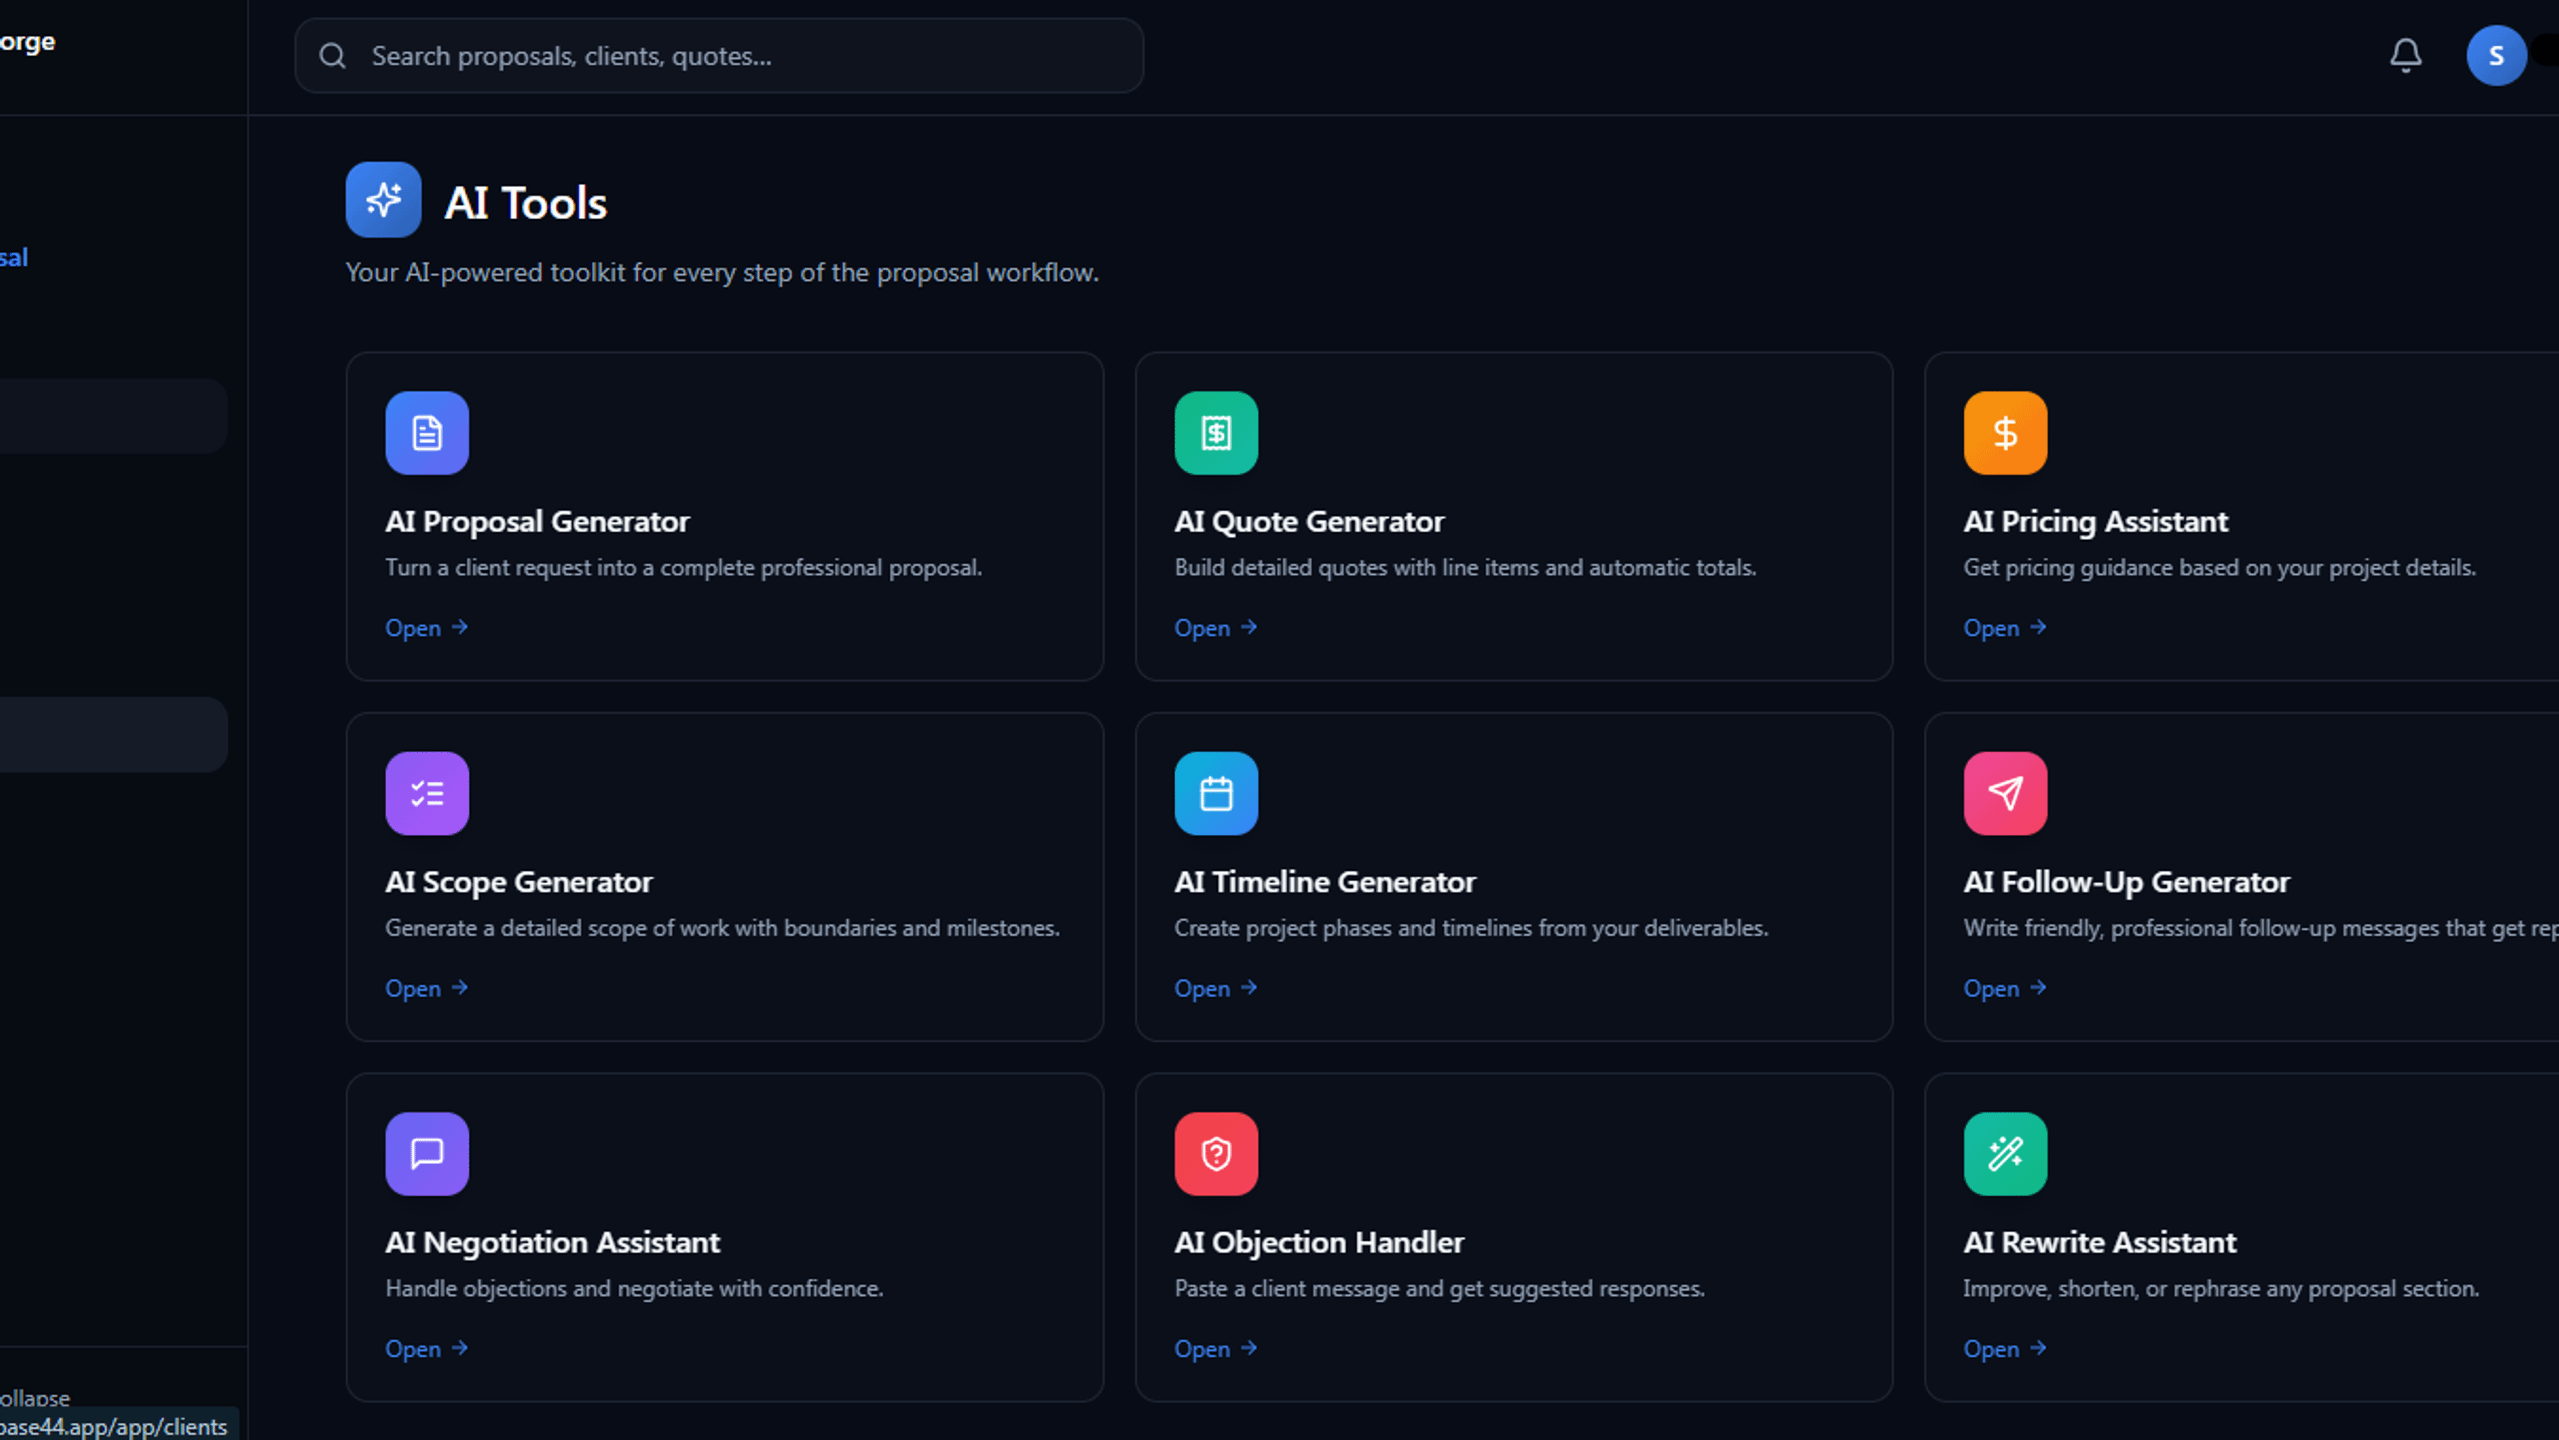Open the AI Objection Handler tool link
Image resolution: width=2559 pixels, height=1440 pixels.
pos(1216,1349)
